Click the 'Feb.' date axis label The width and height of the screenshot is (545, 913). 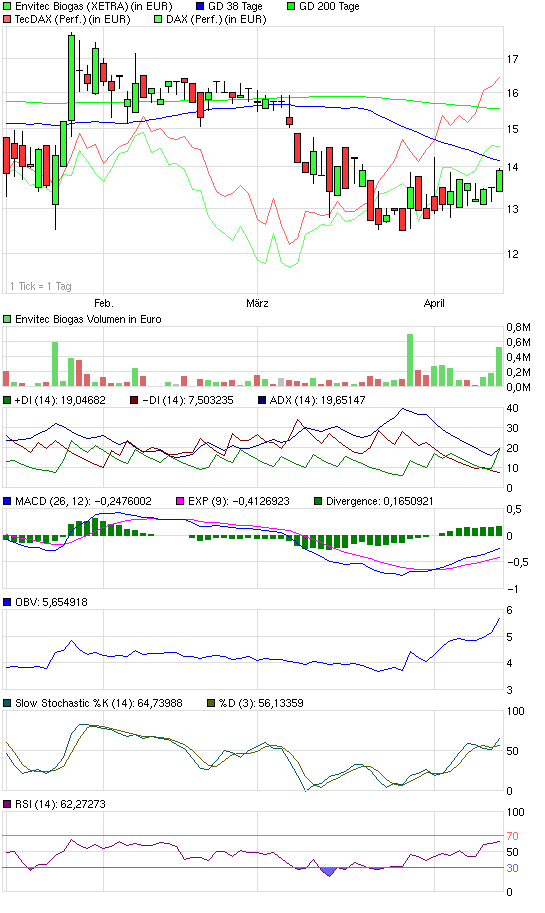(104, 303)
